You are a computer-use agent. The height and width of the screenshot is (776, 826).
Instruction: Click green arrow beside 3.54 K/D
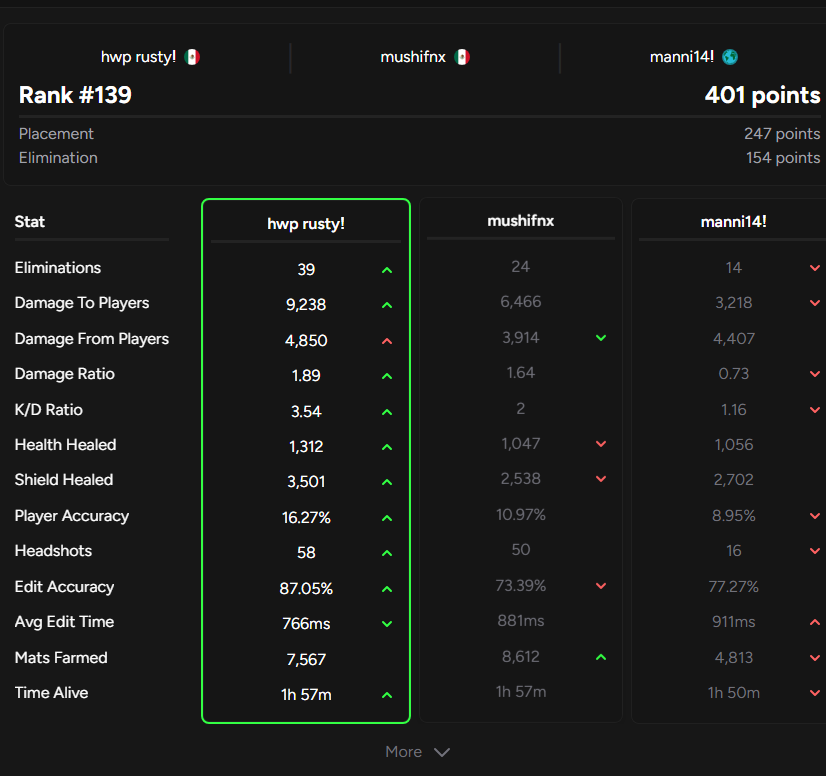coord(387,412)
